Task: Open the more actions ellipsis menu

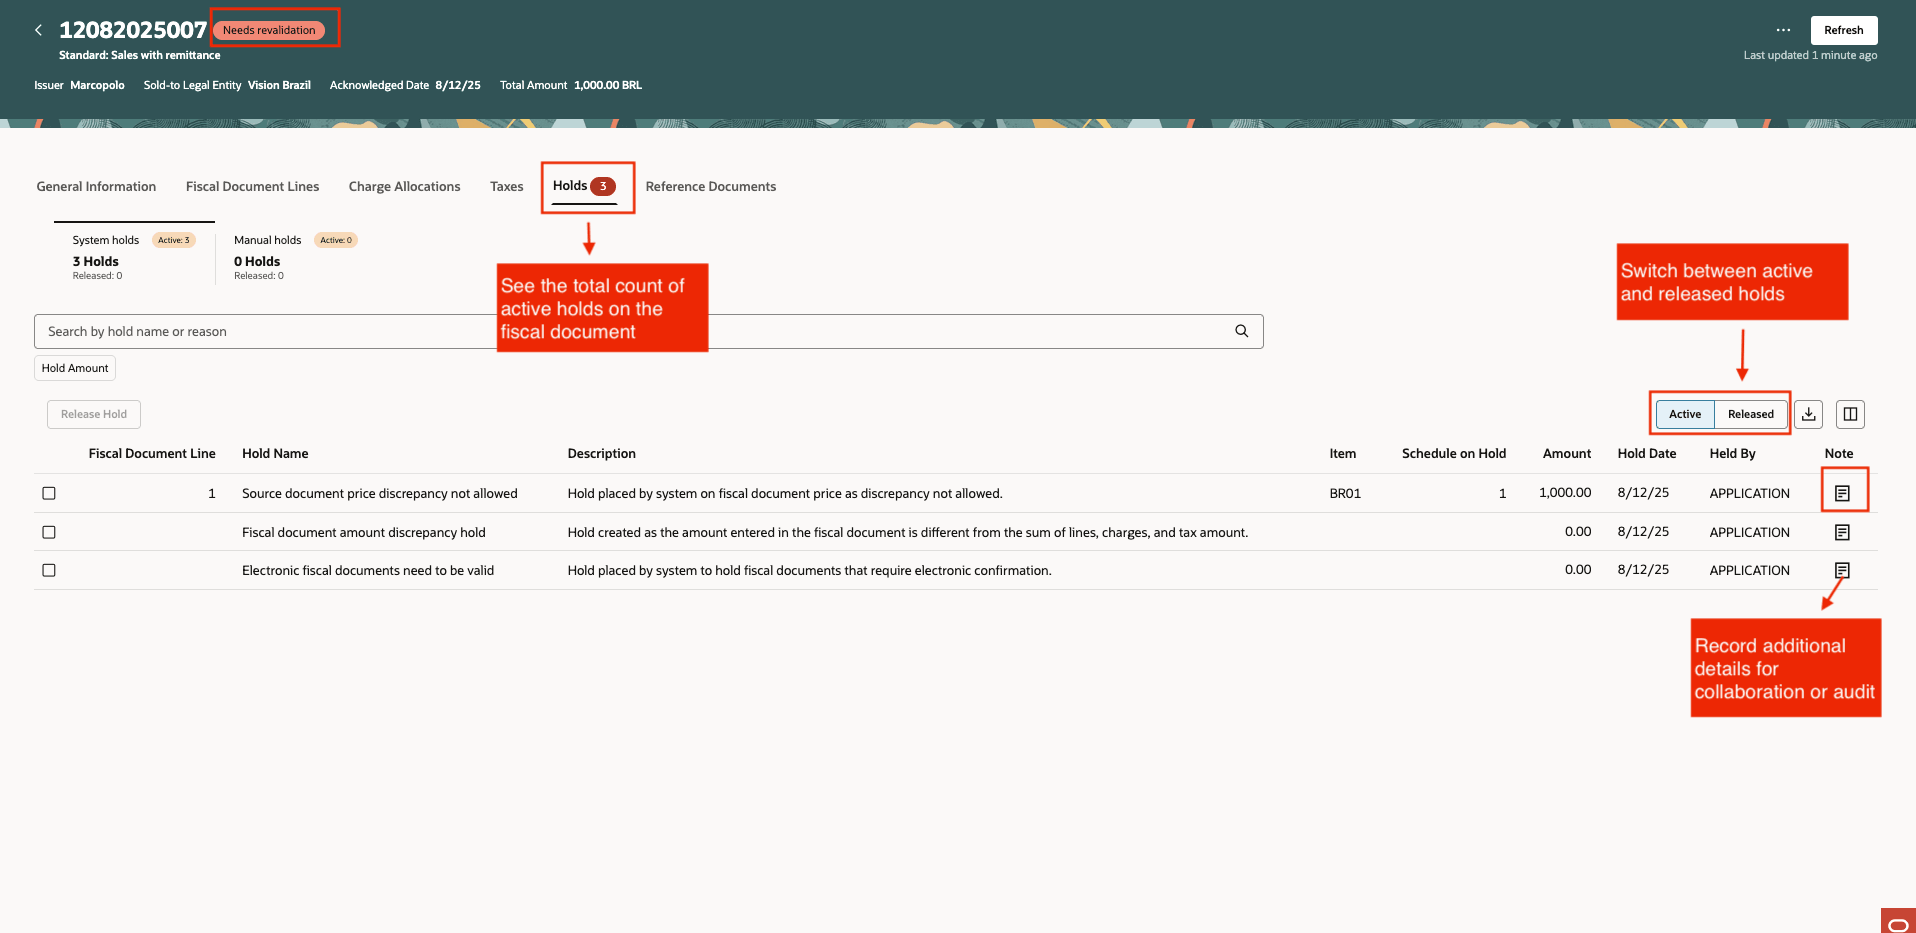Action: (1783, 30)
